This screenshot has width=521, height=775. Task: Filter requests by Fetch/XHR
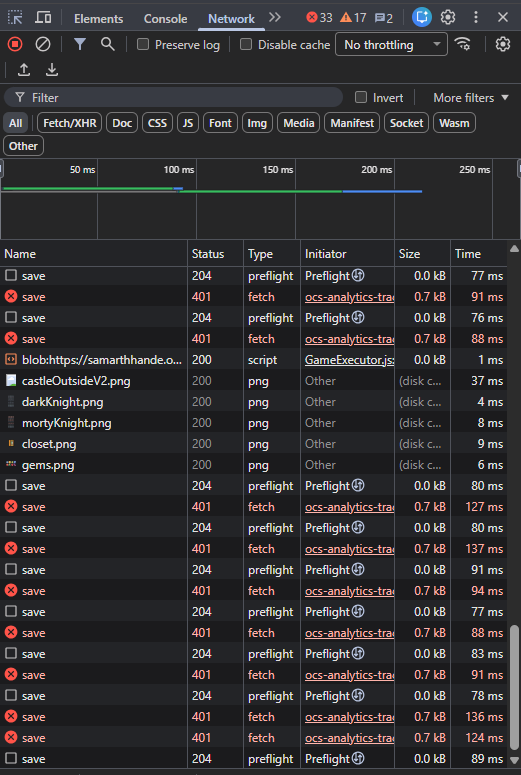(x=70, y=123)
